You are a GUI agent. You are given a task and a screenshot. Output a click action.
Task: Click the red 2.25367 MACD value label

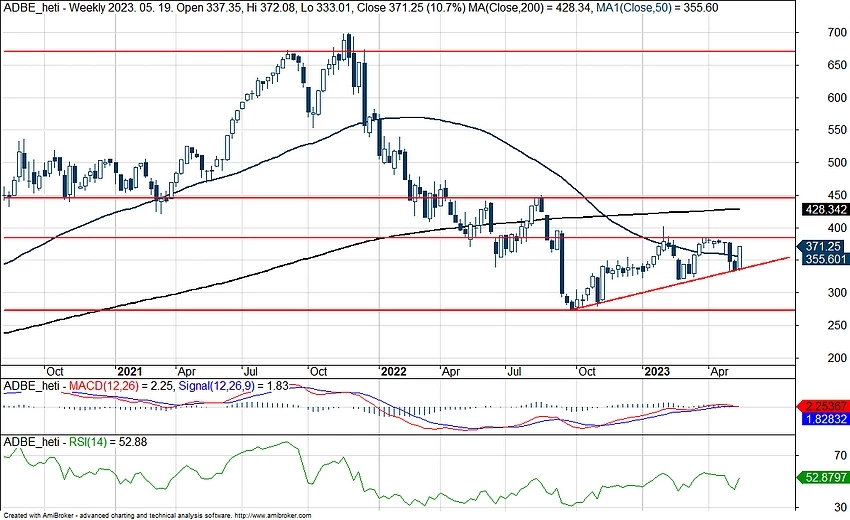[x=824, y=406]
